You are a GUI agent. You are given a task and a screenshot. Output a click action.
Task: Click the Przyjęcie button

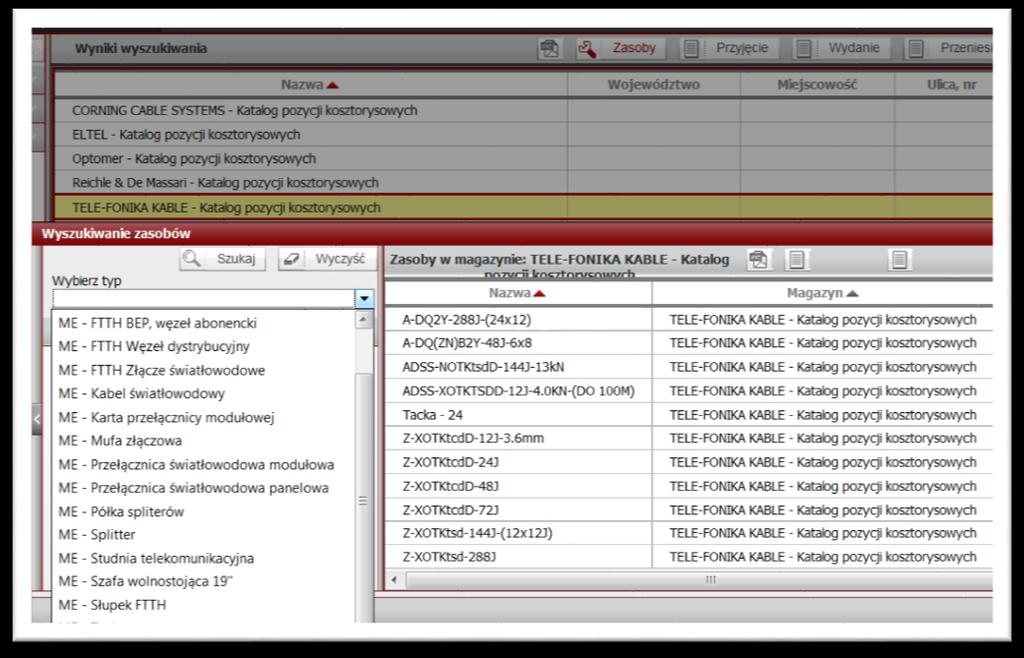click(x=729, y=48)
